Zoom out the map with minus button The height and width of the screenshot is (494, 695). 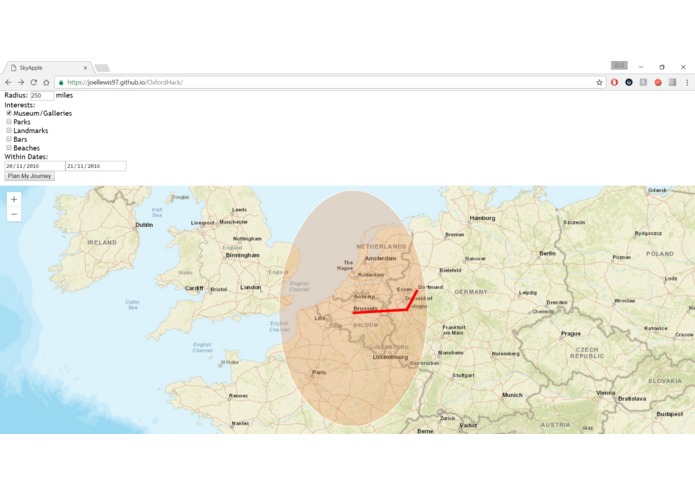point(14,214)
